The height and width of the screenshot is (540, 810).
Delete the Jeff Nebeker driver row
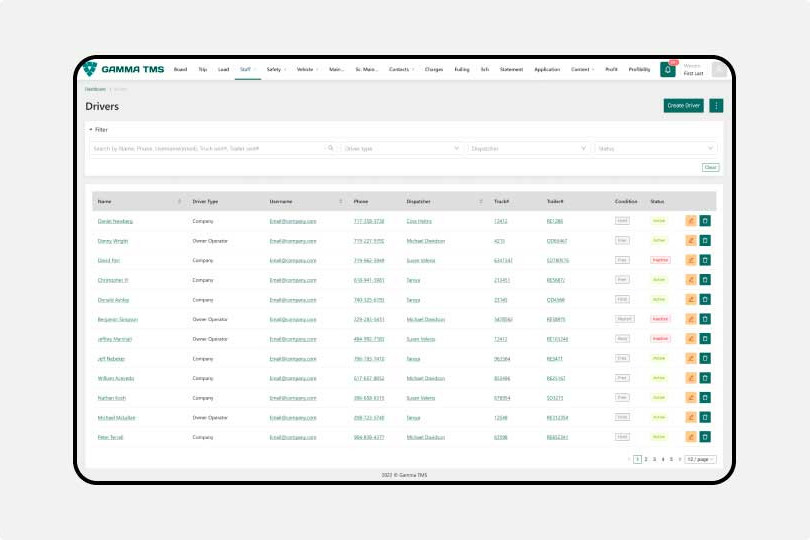pos(704,358)
